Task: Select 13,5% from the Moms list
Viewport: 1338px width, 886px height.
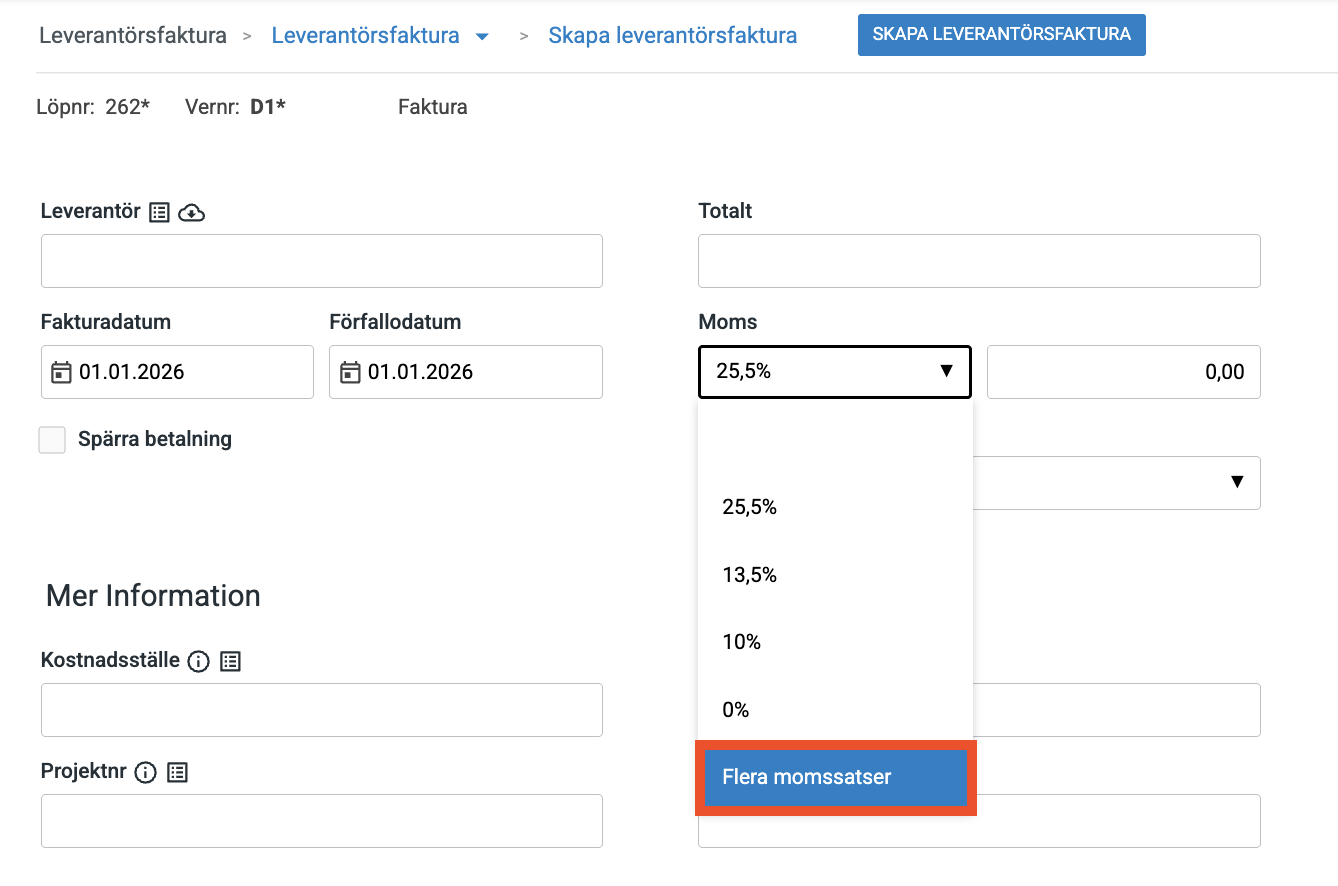Action: 750,575
